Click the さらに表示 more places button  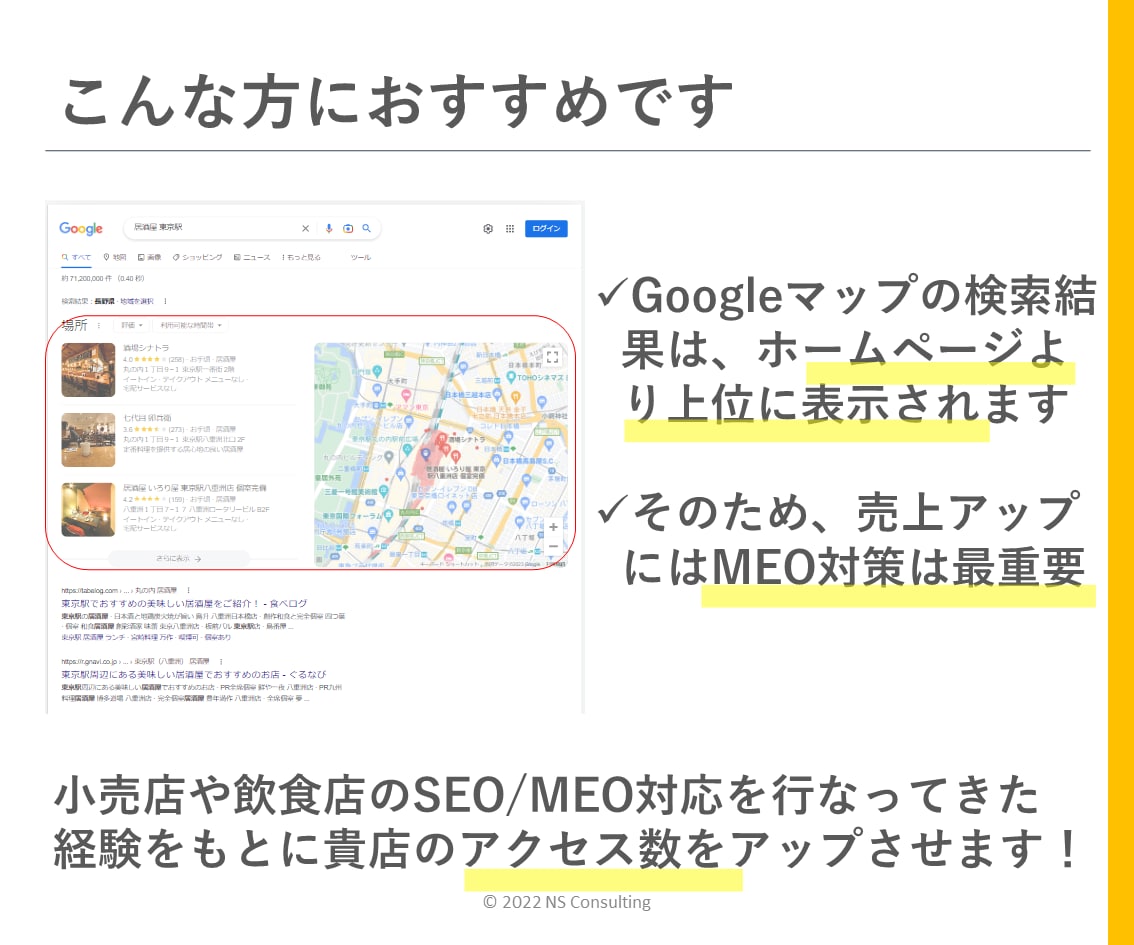179,558
